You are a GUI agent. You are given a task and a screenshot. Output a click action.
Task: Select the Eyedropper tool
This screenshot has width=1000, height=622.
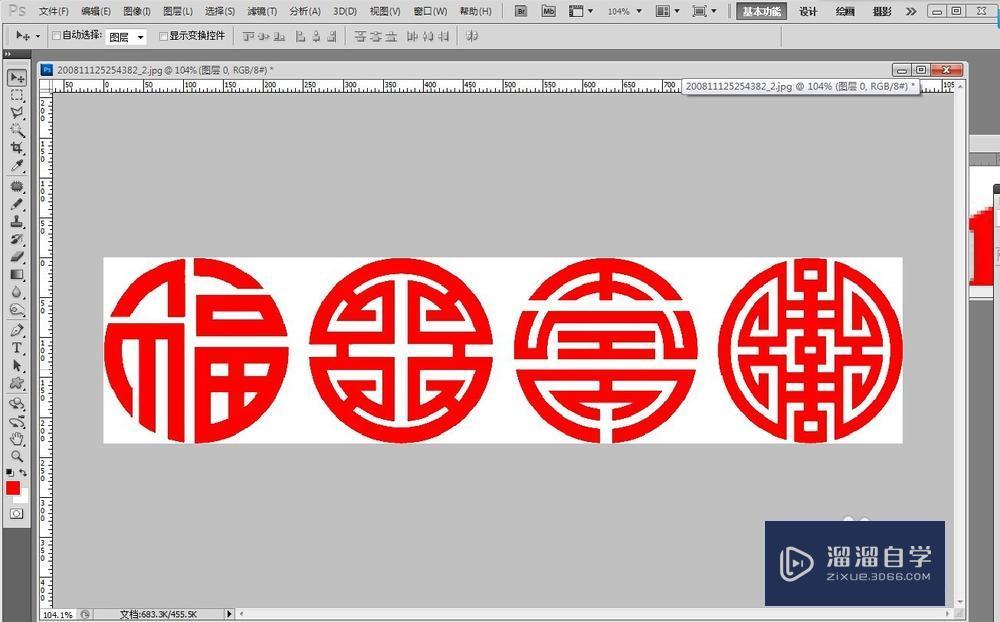point(17,166)
